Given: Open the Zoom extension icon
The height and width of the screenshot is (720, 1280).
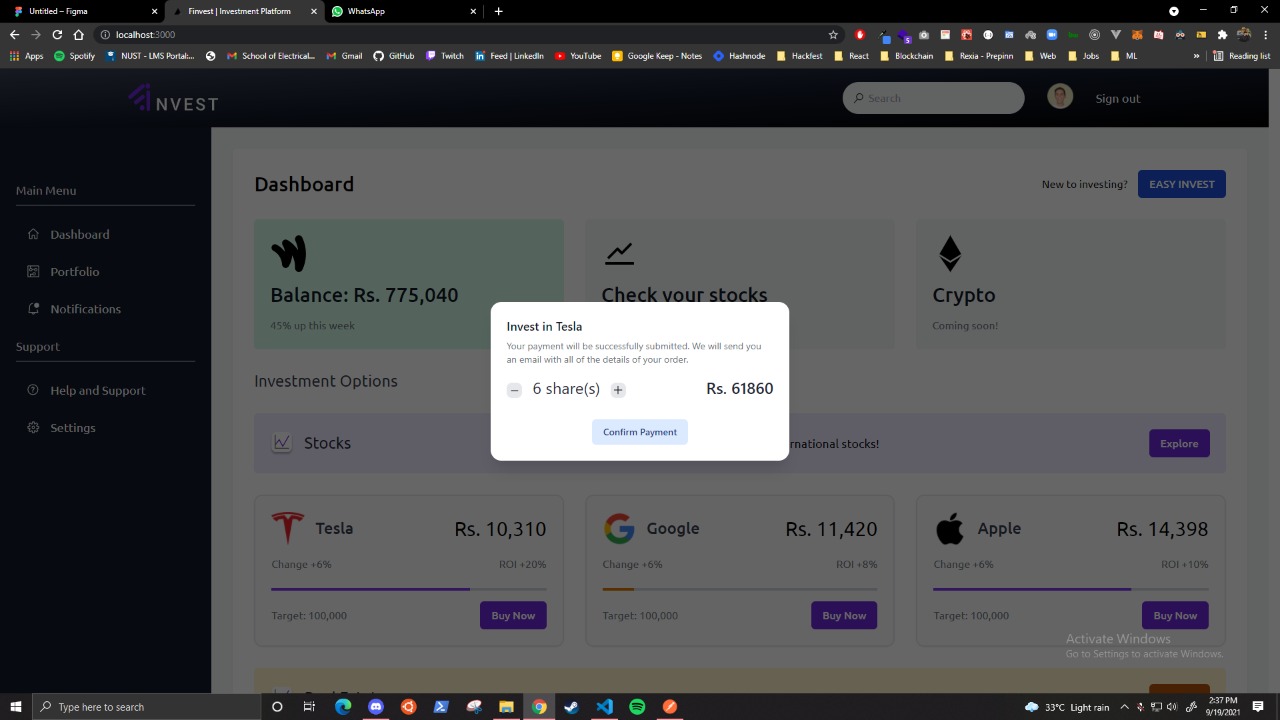Looking at the screenshot, I should click(x=1051, y=34).
